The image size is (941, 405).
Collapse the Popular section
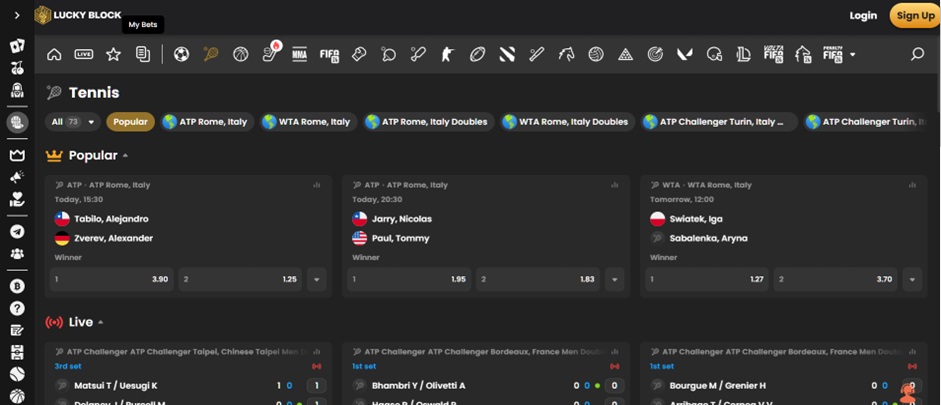(126, 156)
